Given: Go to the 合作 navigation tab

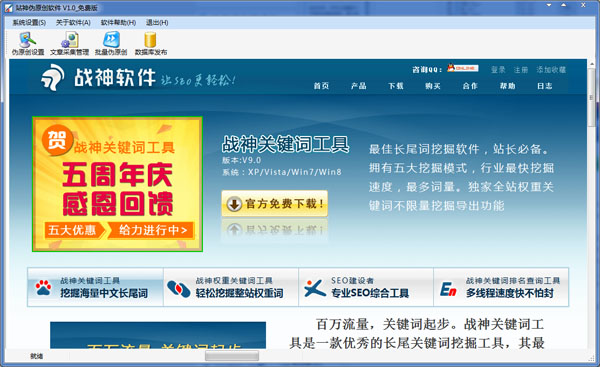Looking at the screenshot, I should (x=470, y=86).
